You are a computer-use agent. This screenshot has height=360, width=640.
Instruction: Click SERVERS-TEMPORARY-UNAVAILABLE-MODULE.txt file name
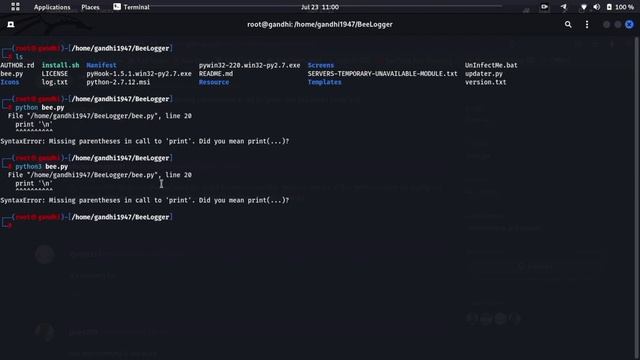(382, 74)
